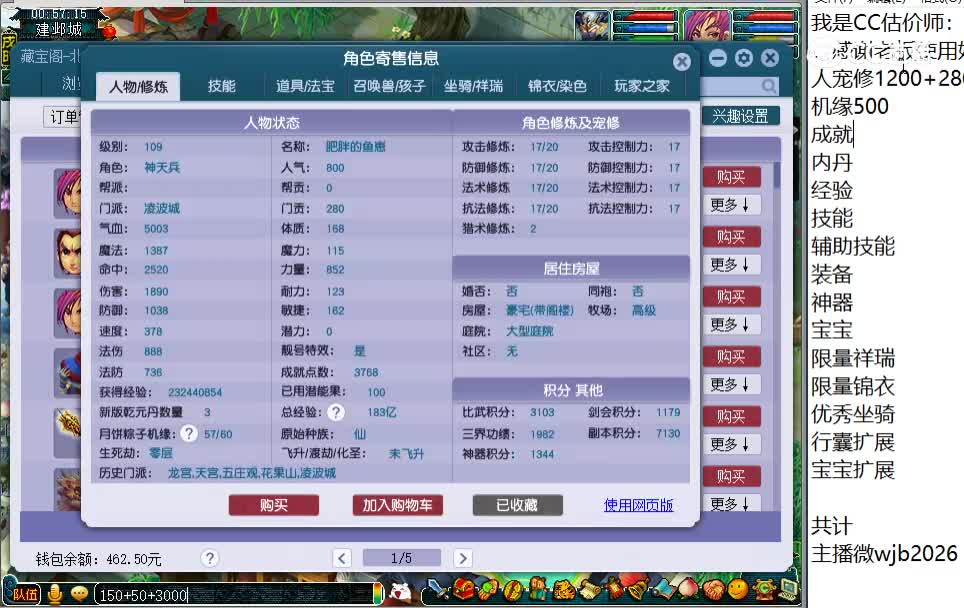Open the 锦衣/染色 tab

coord(557,86)
